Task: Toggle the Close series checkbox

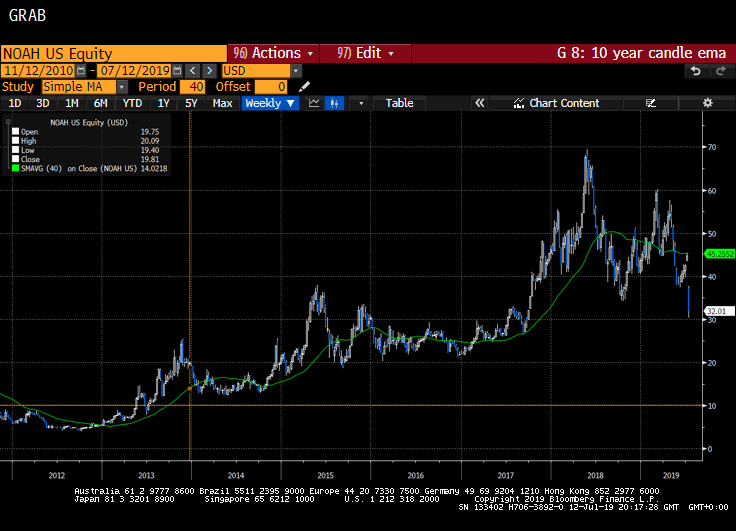Action: click(15, 159)
